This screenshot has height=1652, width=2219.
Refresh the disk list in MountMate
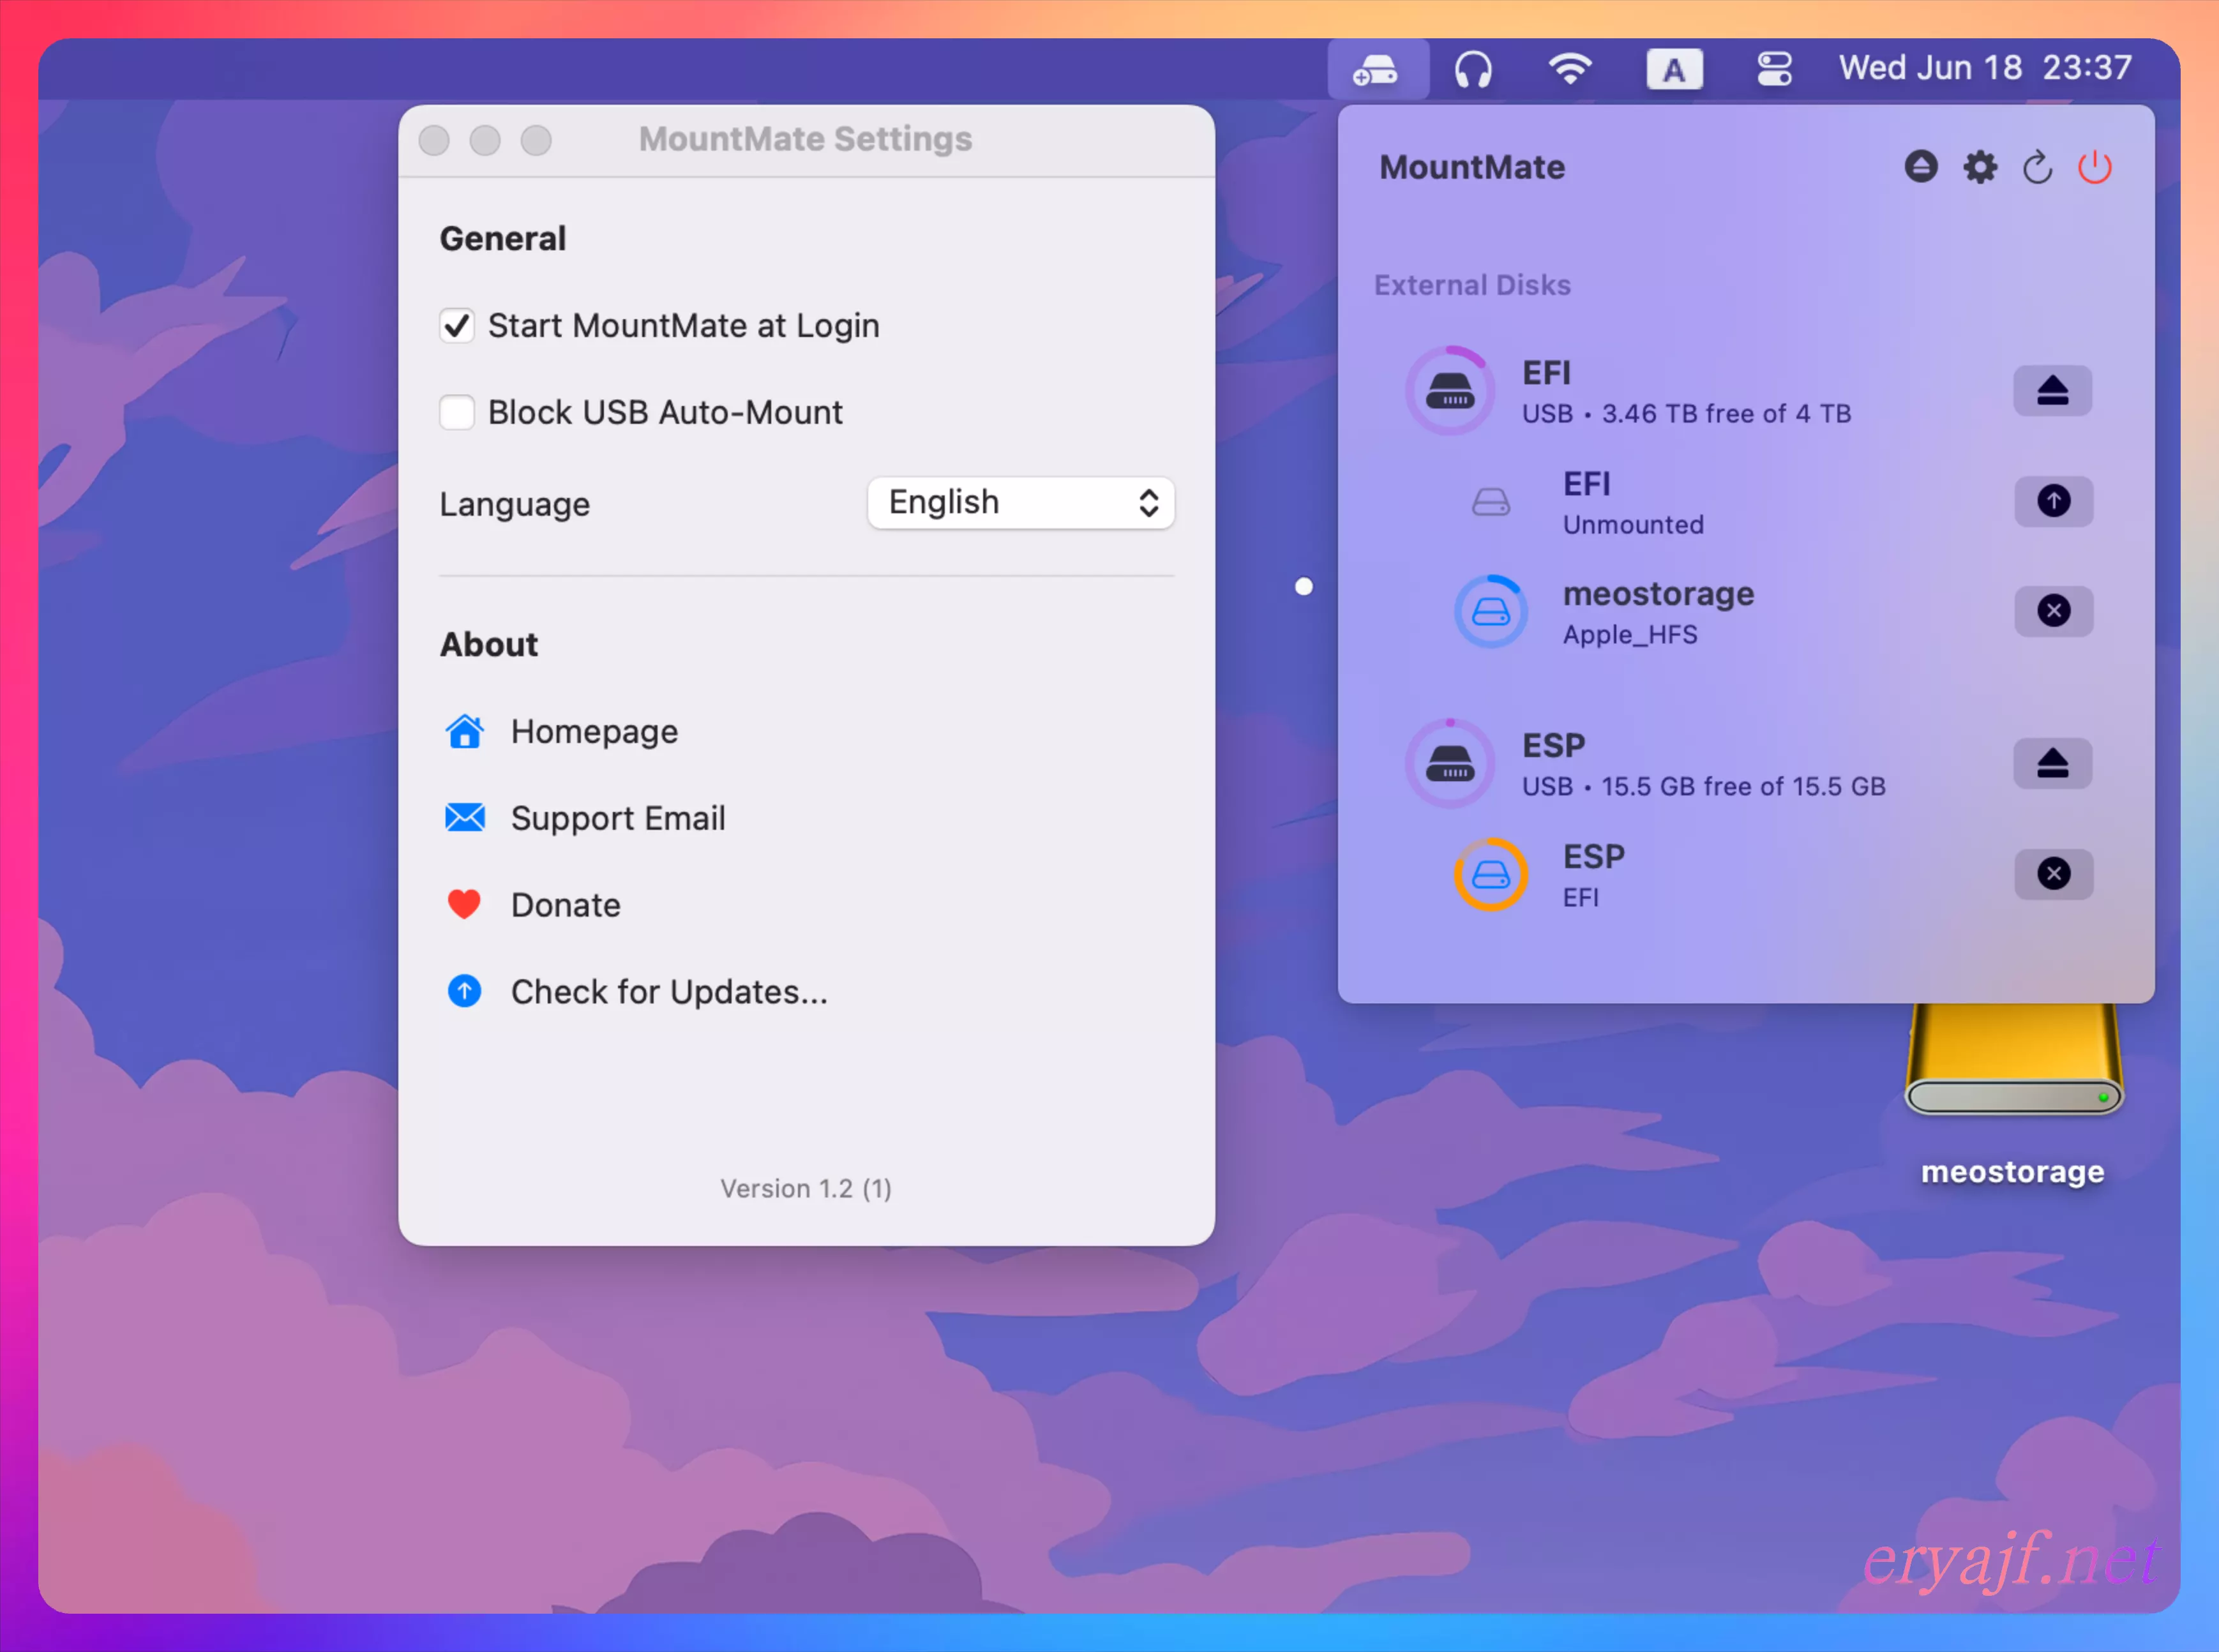[x=2037, y=167]
